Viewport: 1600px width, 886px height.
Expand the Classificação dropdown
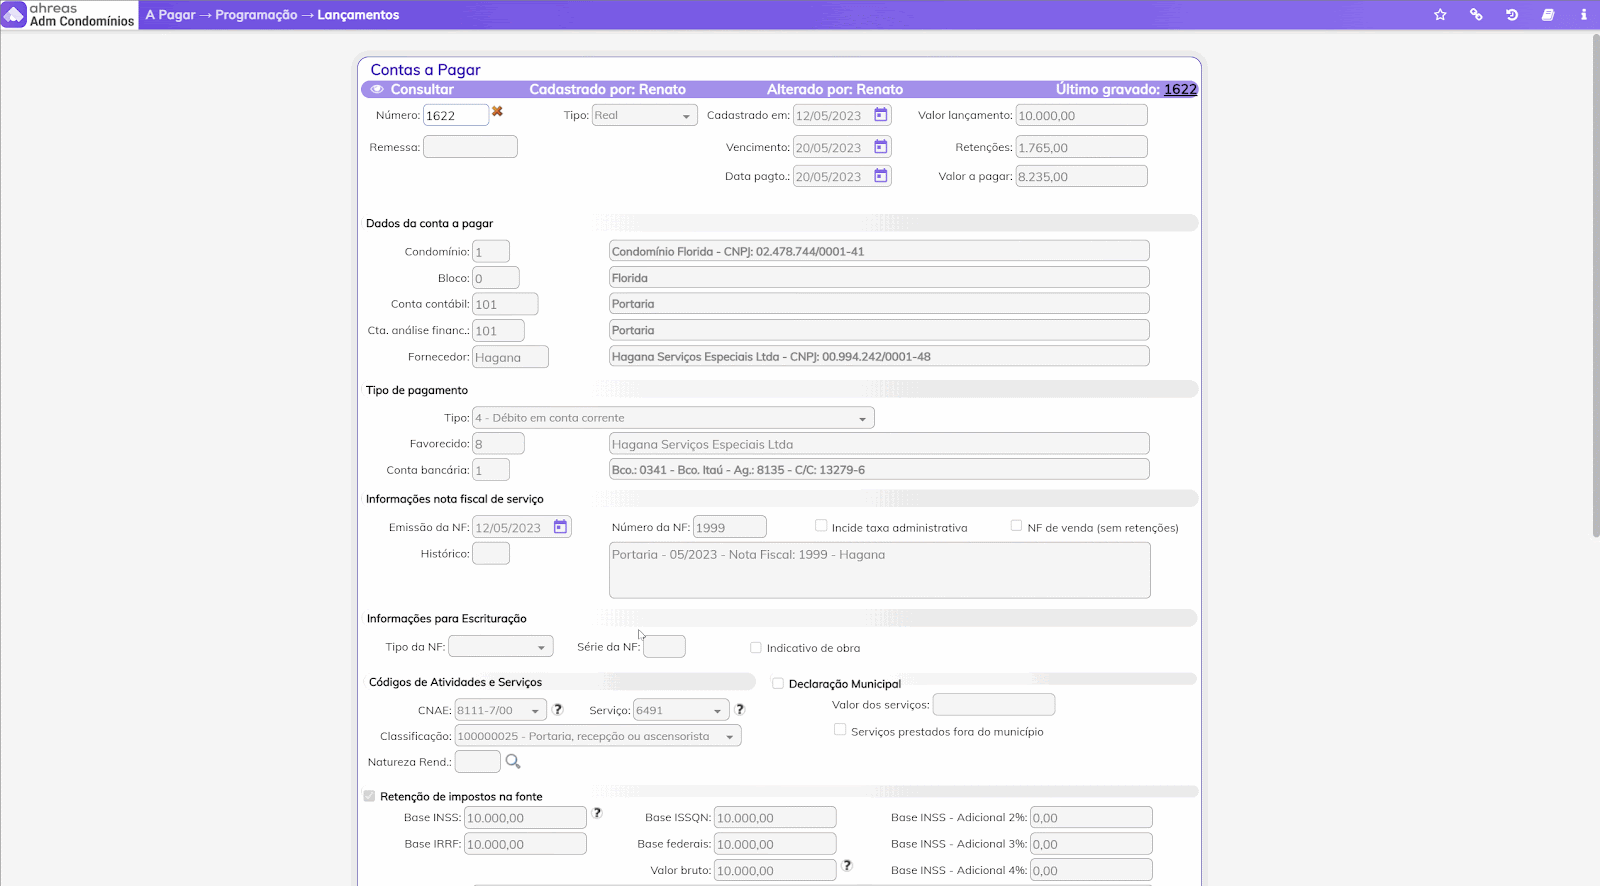597,736
